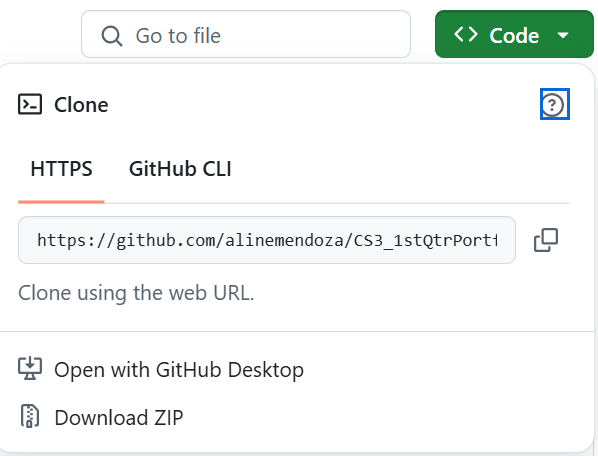The height and width of the screenshot is (456, 598).
Task: Select the HTTPS clone URL text field
Action: coord(267,240)
